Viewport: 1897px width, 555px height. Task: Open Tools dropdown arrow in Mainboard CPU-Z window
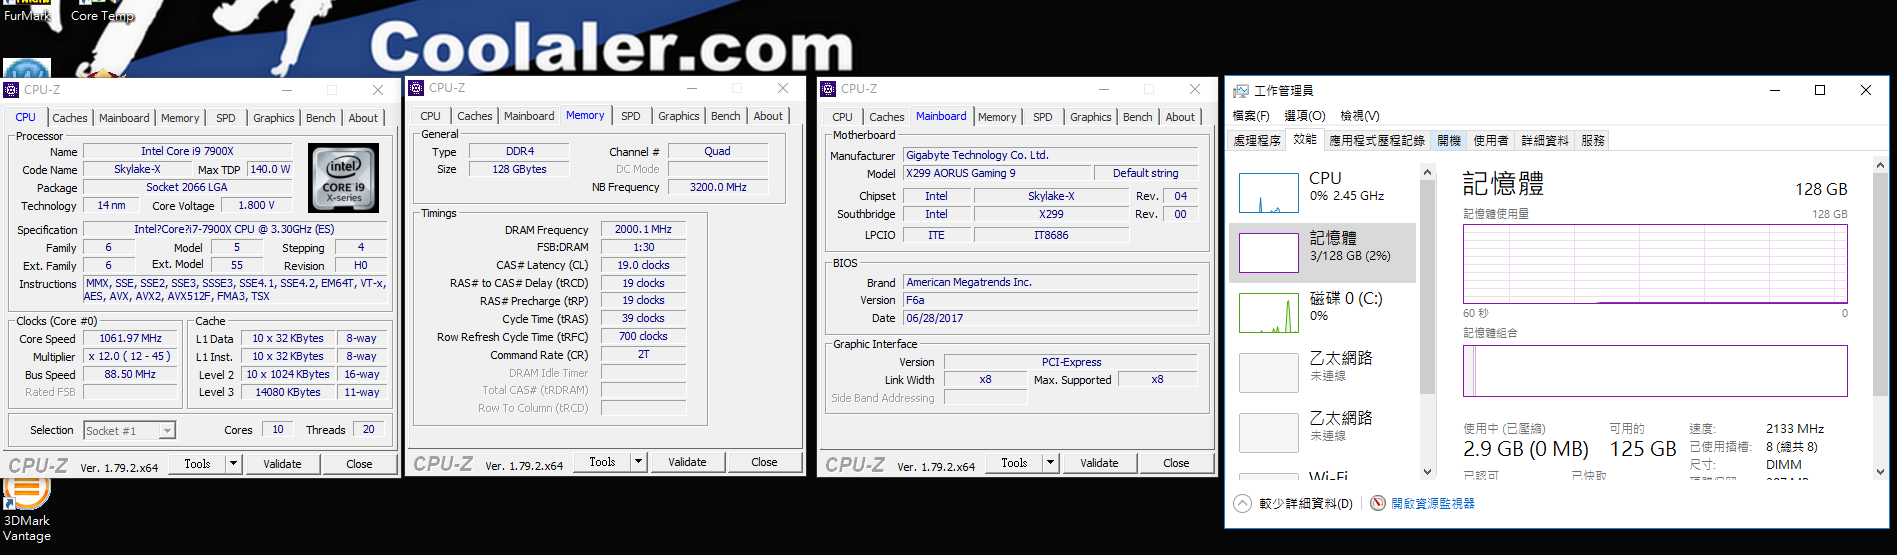(x=1050, y=463)
